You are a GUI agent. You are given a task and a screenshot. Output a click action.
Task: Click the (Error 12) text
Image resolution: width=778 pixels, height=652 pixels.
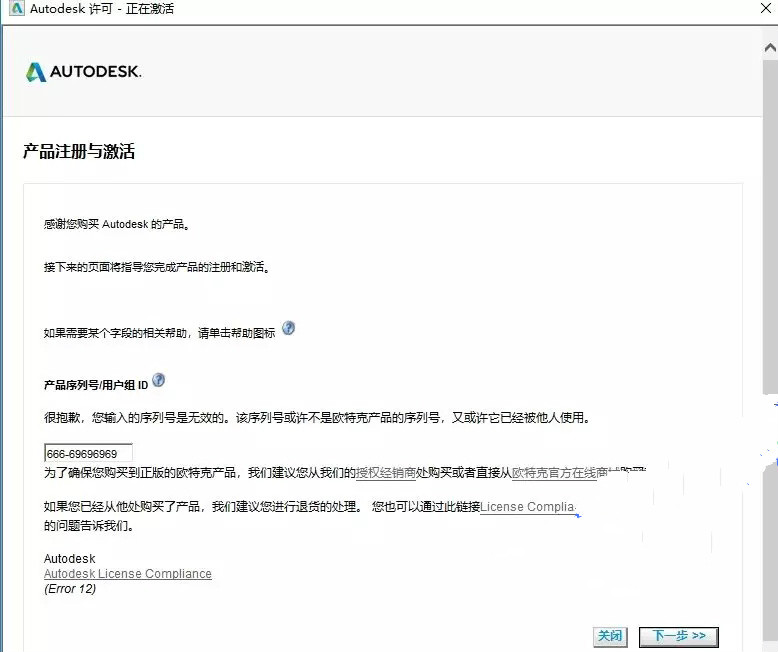coord(69,589)
